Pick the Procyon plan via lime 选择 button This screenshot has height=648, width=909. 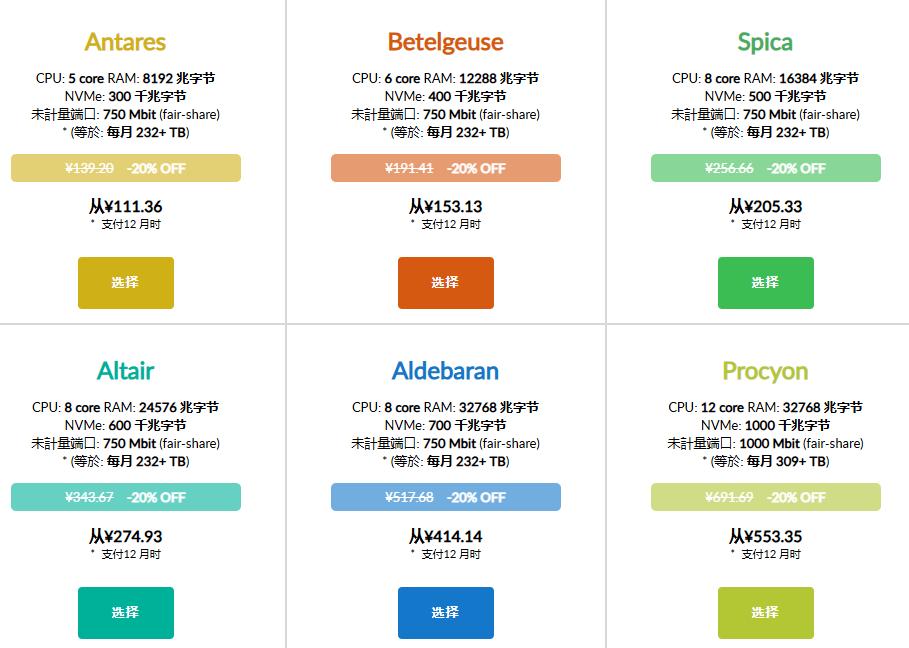point(765,612)
